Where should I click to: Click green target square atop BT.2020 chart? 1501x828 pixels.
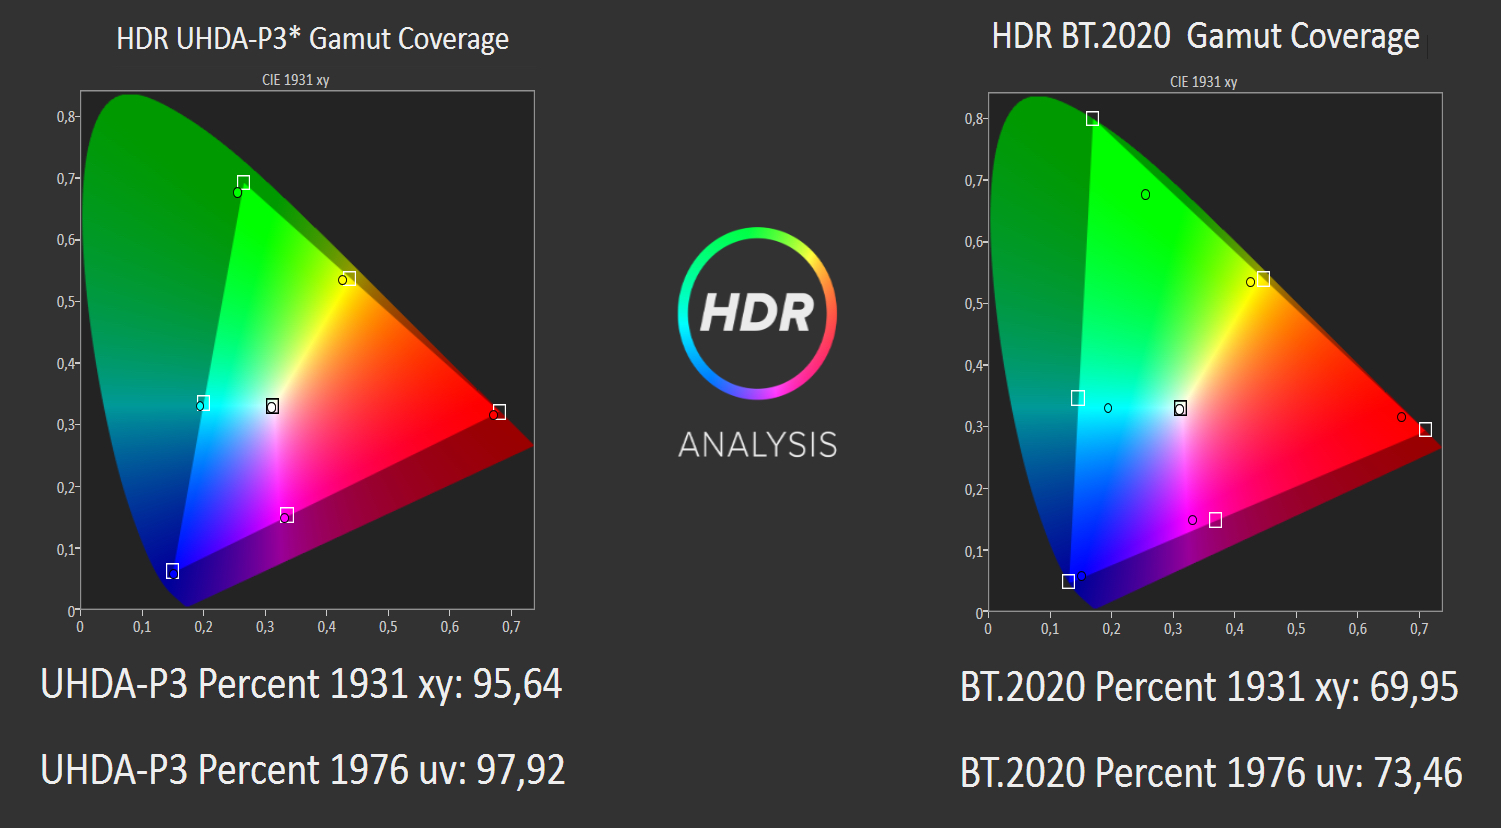(1092, 119)
